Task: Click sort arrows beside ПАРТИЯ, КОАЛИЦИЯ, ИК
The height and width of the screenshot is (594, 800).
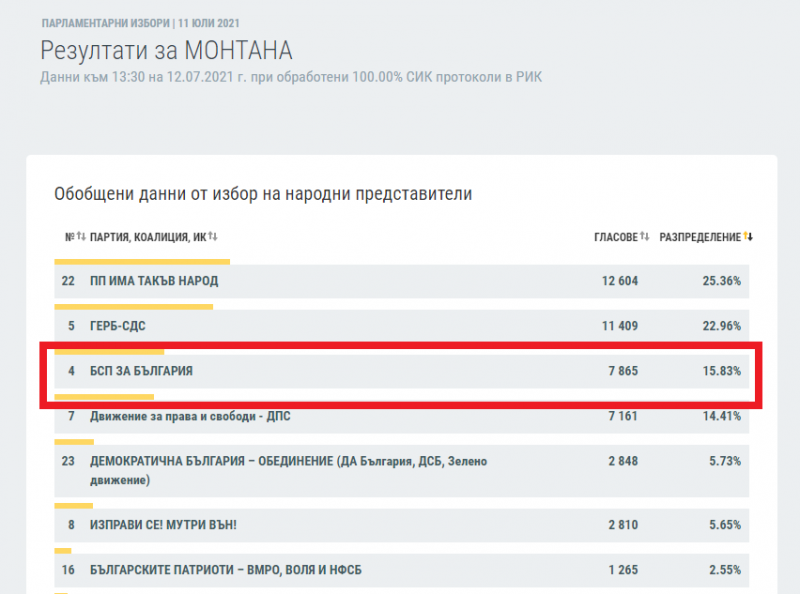Action: click(x=213, y=237)
